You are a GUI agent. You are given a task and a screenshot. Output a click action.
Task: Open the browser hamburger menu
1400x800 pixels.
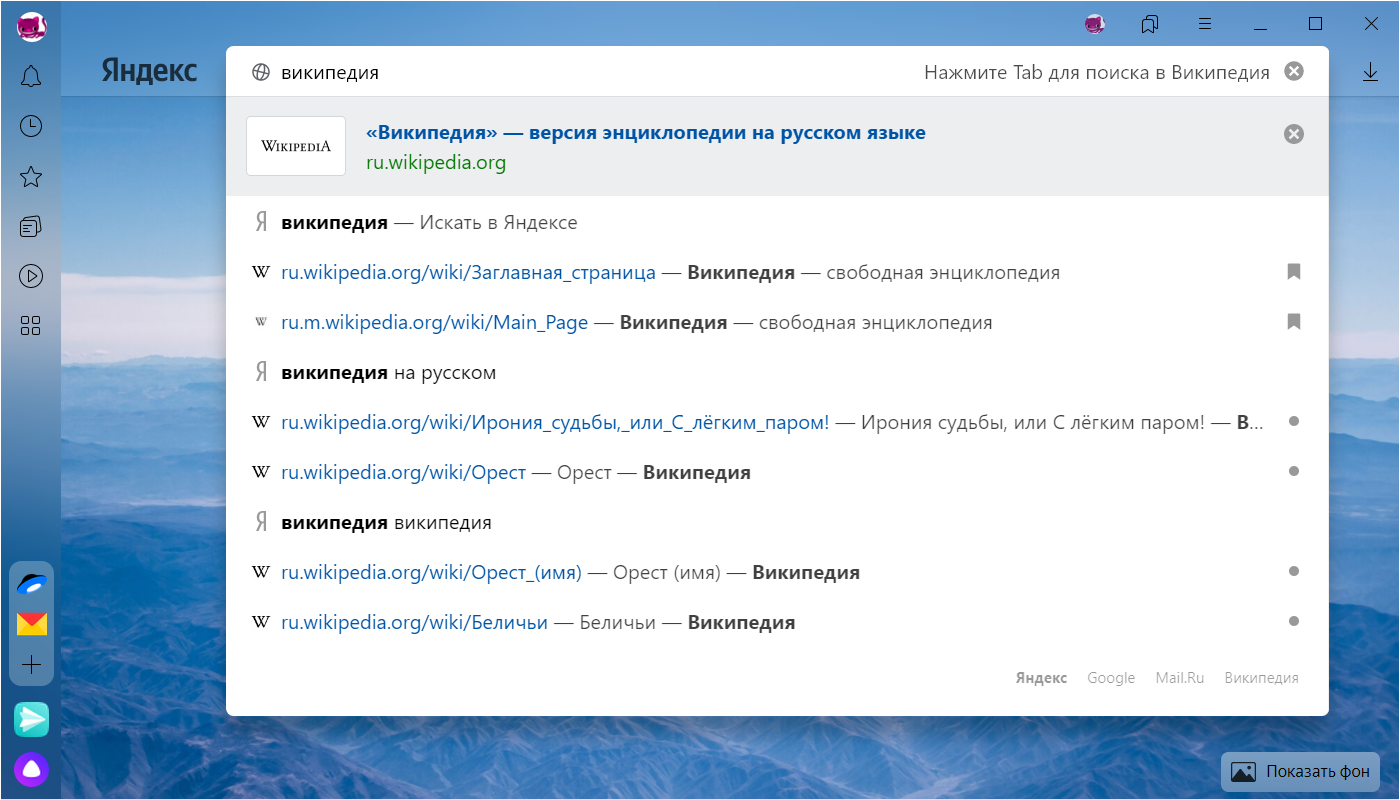tap(1205, 24)
